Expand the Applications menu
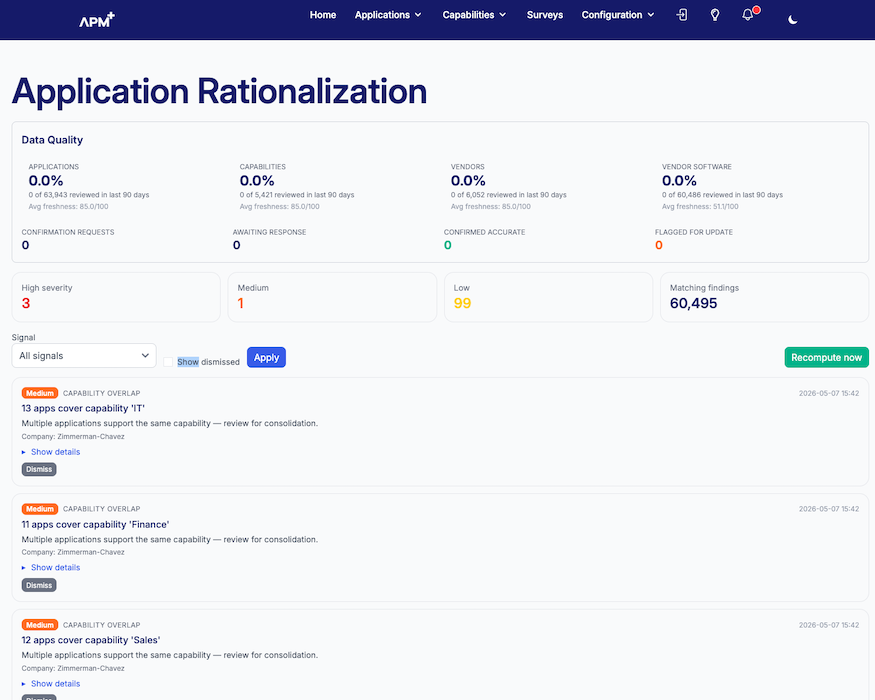The width and height of the screenshot is (875, 700). click(x=388, y=15)
